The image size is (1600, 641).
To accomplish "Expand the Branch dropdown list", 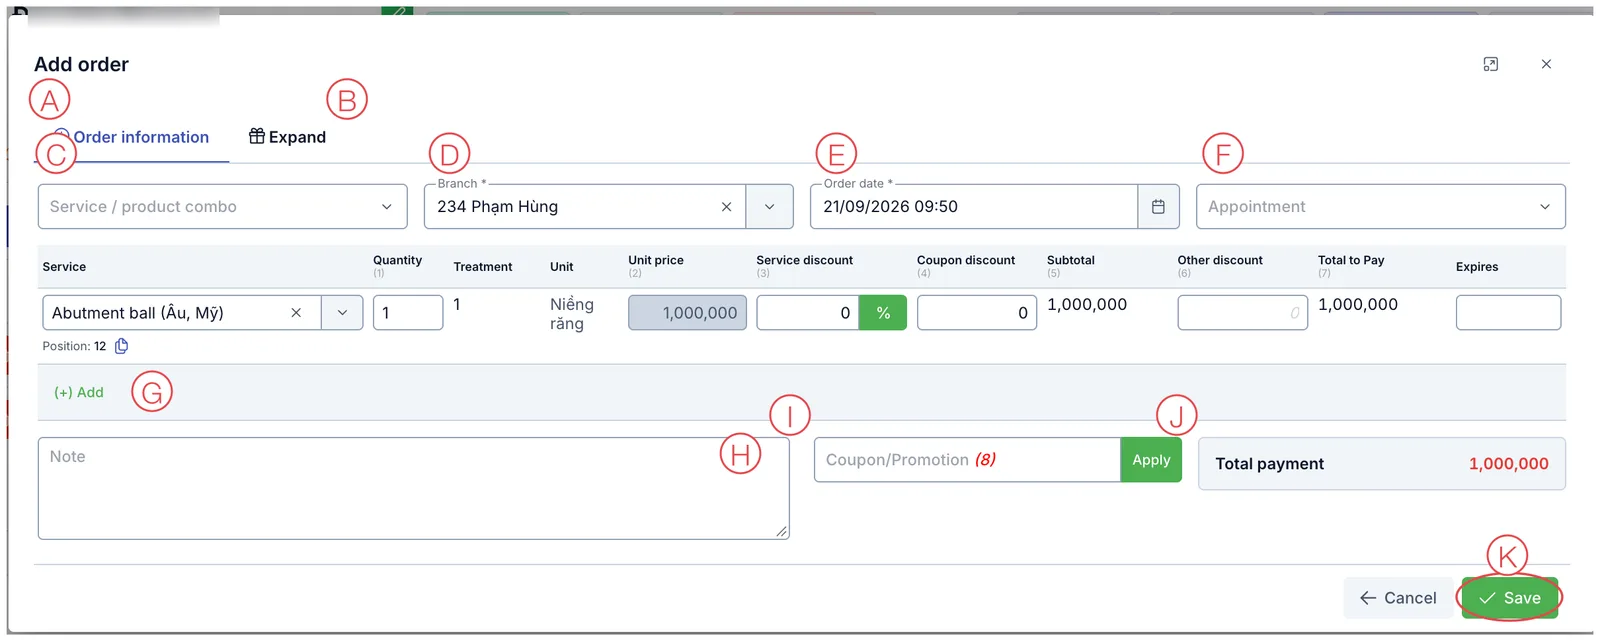I will [x=769, y=207].
